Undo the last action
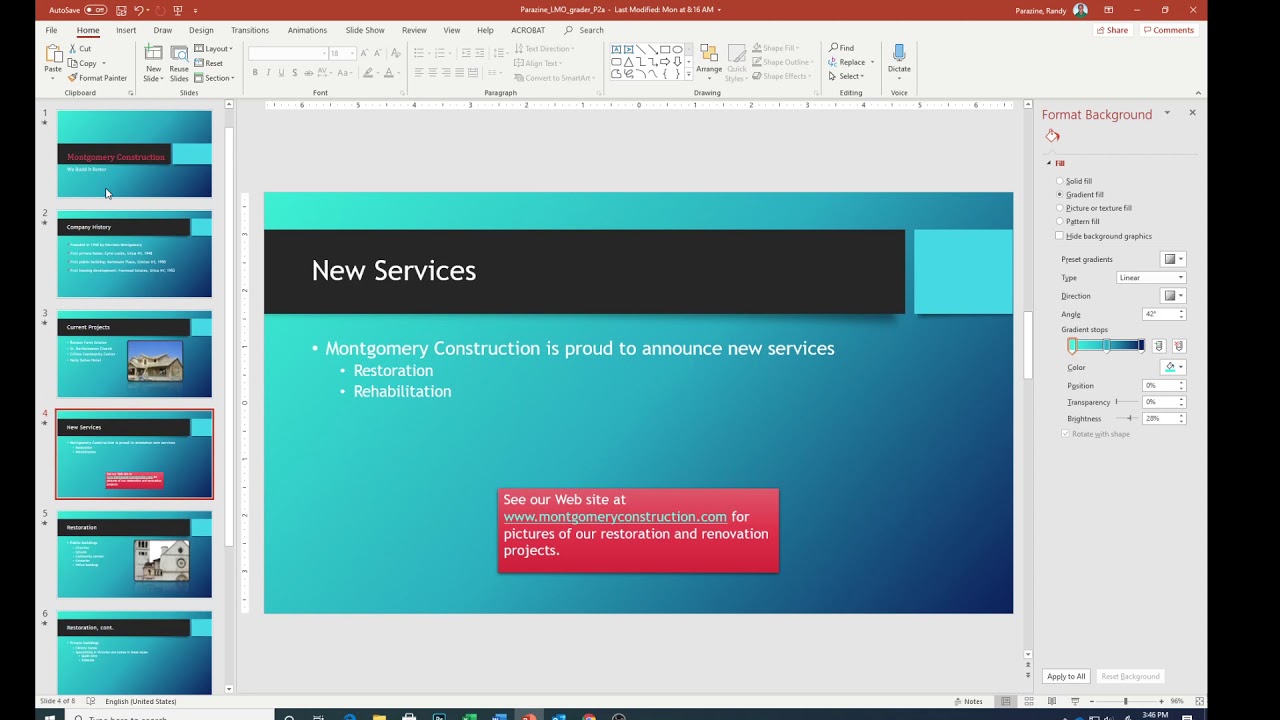This screenshot has width=1280, height=720. pyautogui.click(x=139, y=10)
